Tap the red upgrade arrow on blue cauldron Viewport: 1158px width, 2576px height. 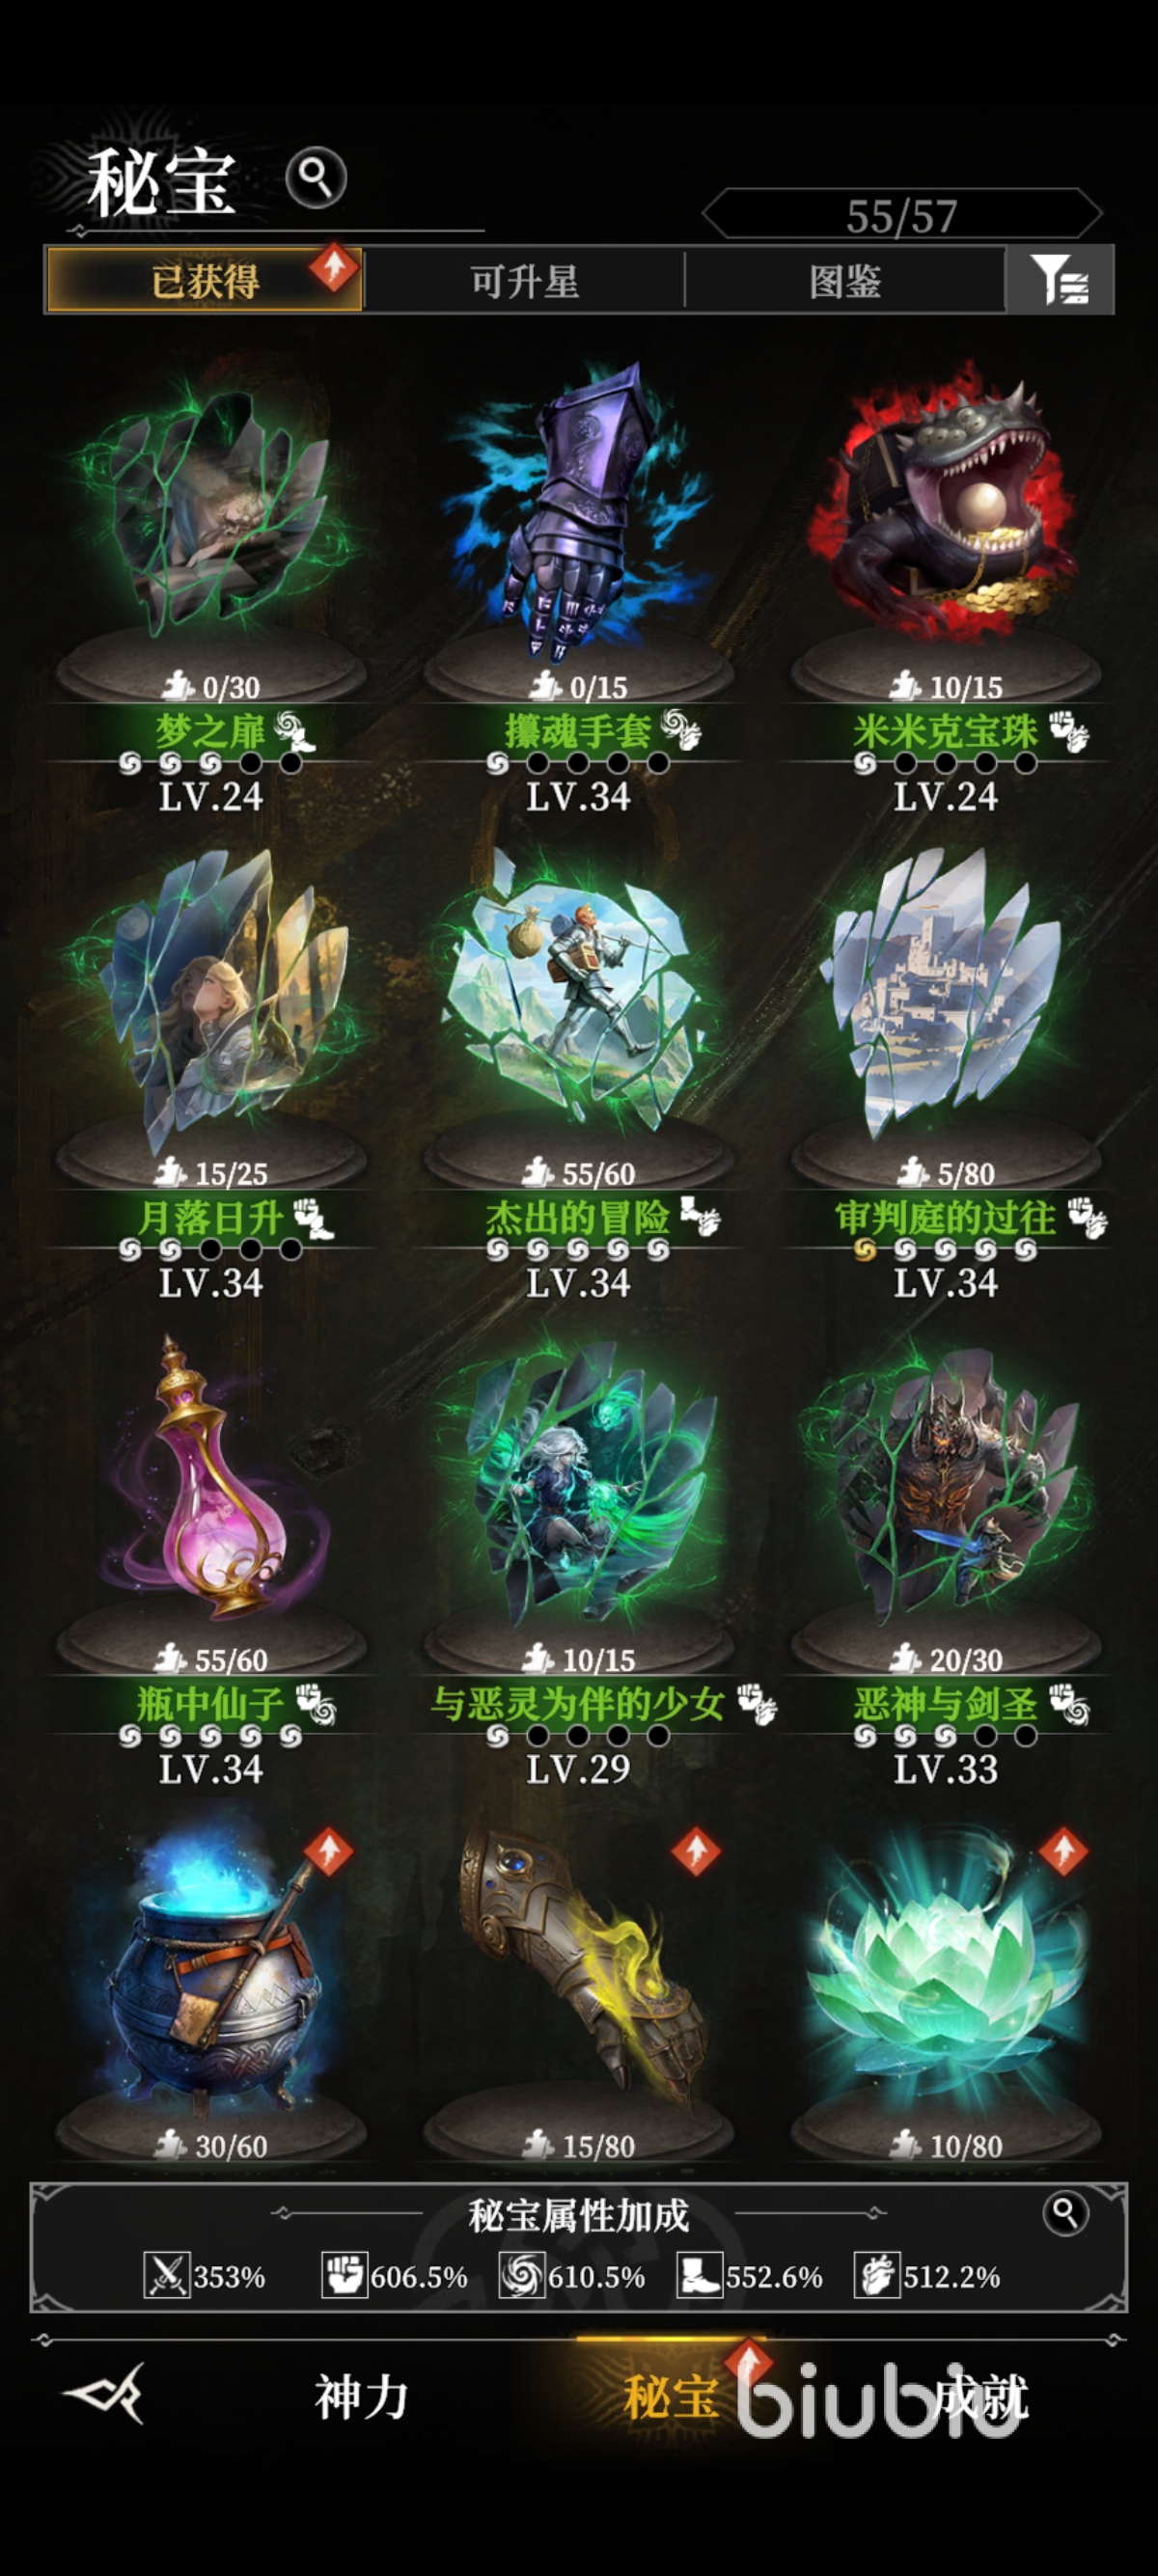click(x=328, y=1852)
